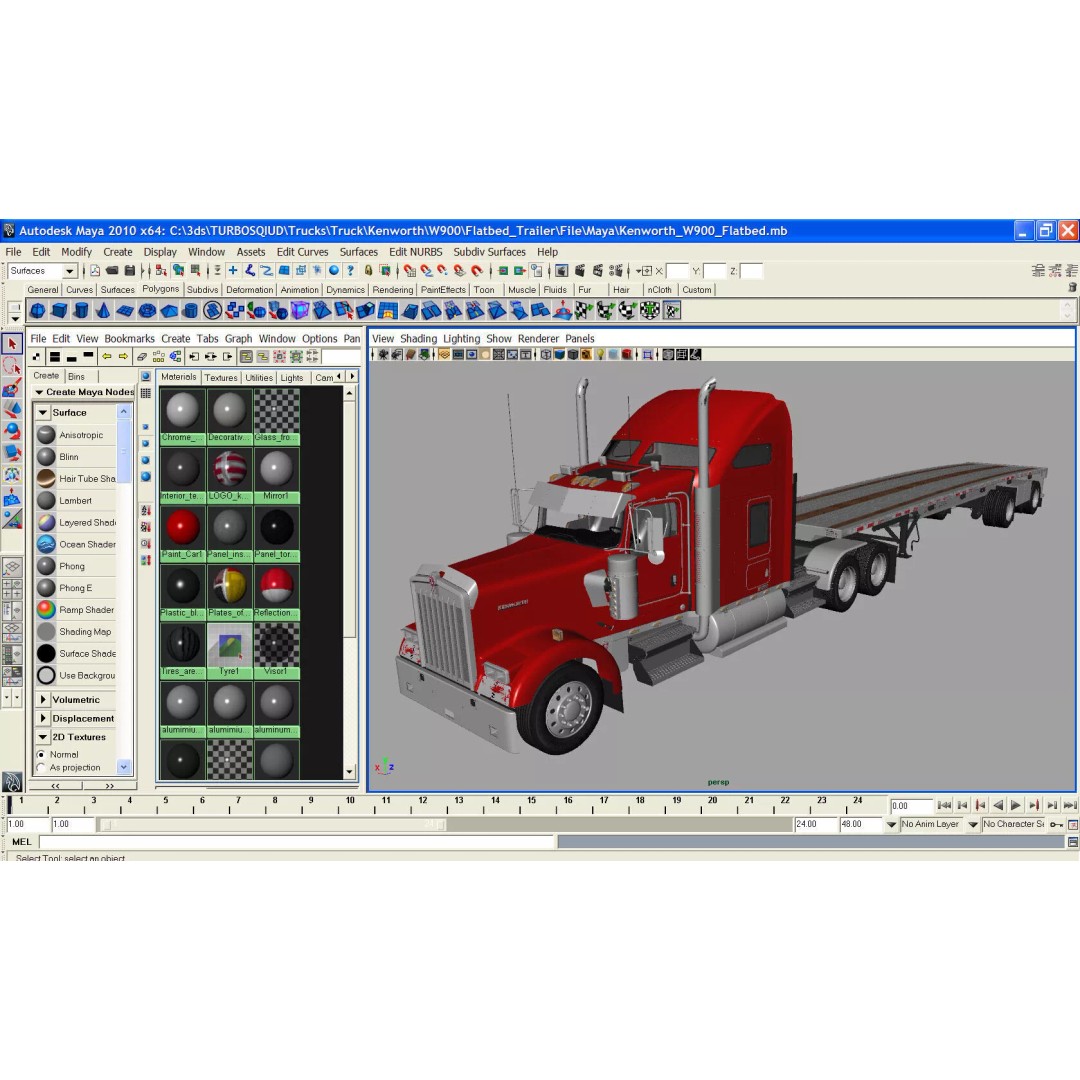
Task: Open shelf options menu arrow below the tab selector
Action: [15, 319]
